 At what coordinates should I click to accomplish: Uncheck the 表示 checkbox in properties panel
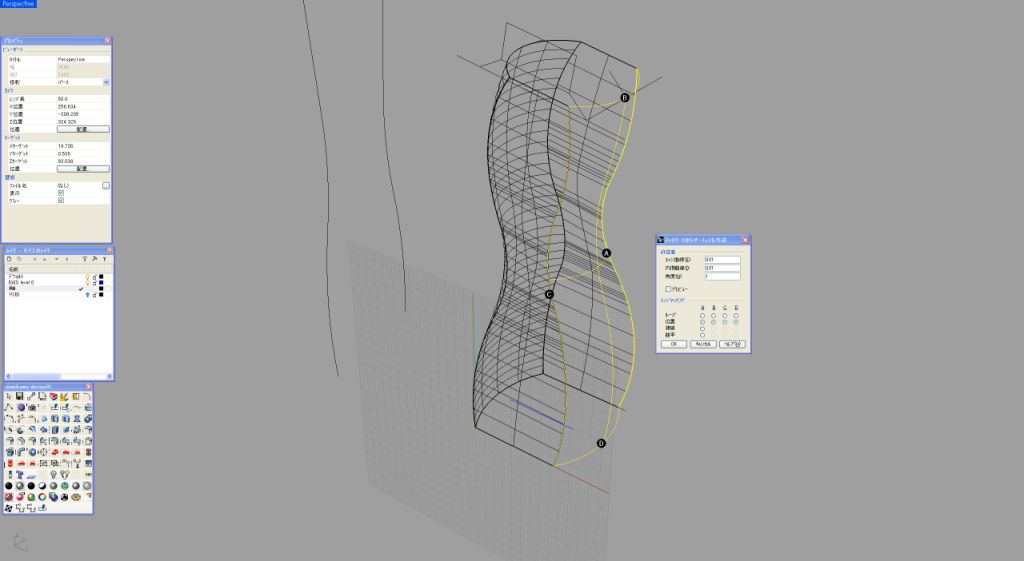(x=61, y=193)
